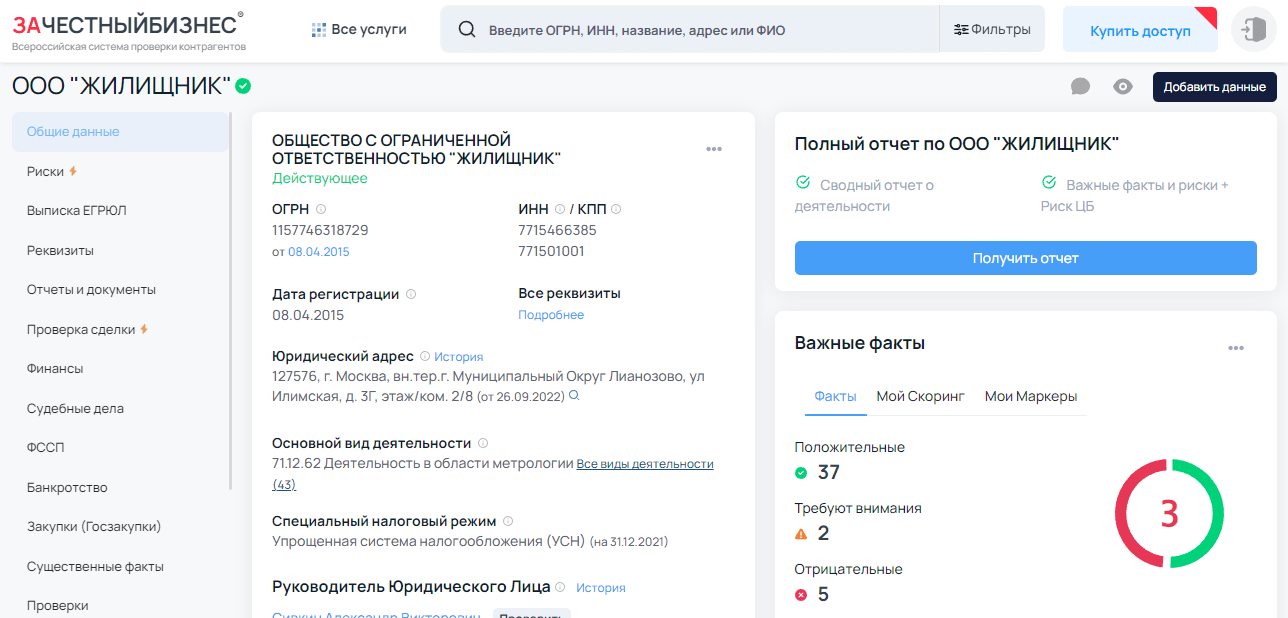Open the comment bubble icon near company name
Screen dimensions: 1288x618
tap(1081, 87)
